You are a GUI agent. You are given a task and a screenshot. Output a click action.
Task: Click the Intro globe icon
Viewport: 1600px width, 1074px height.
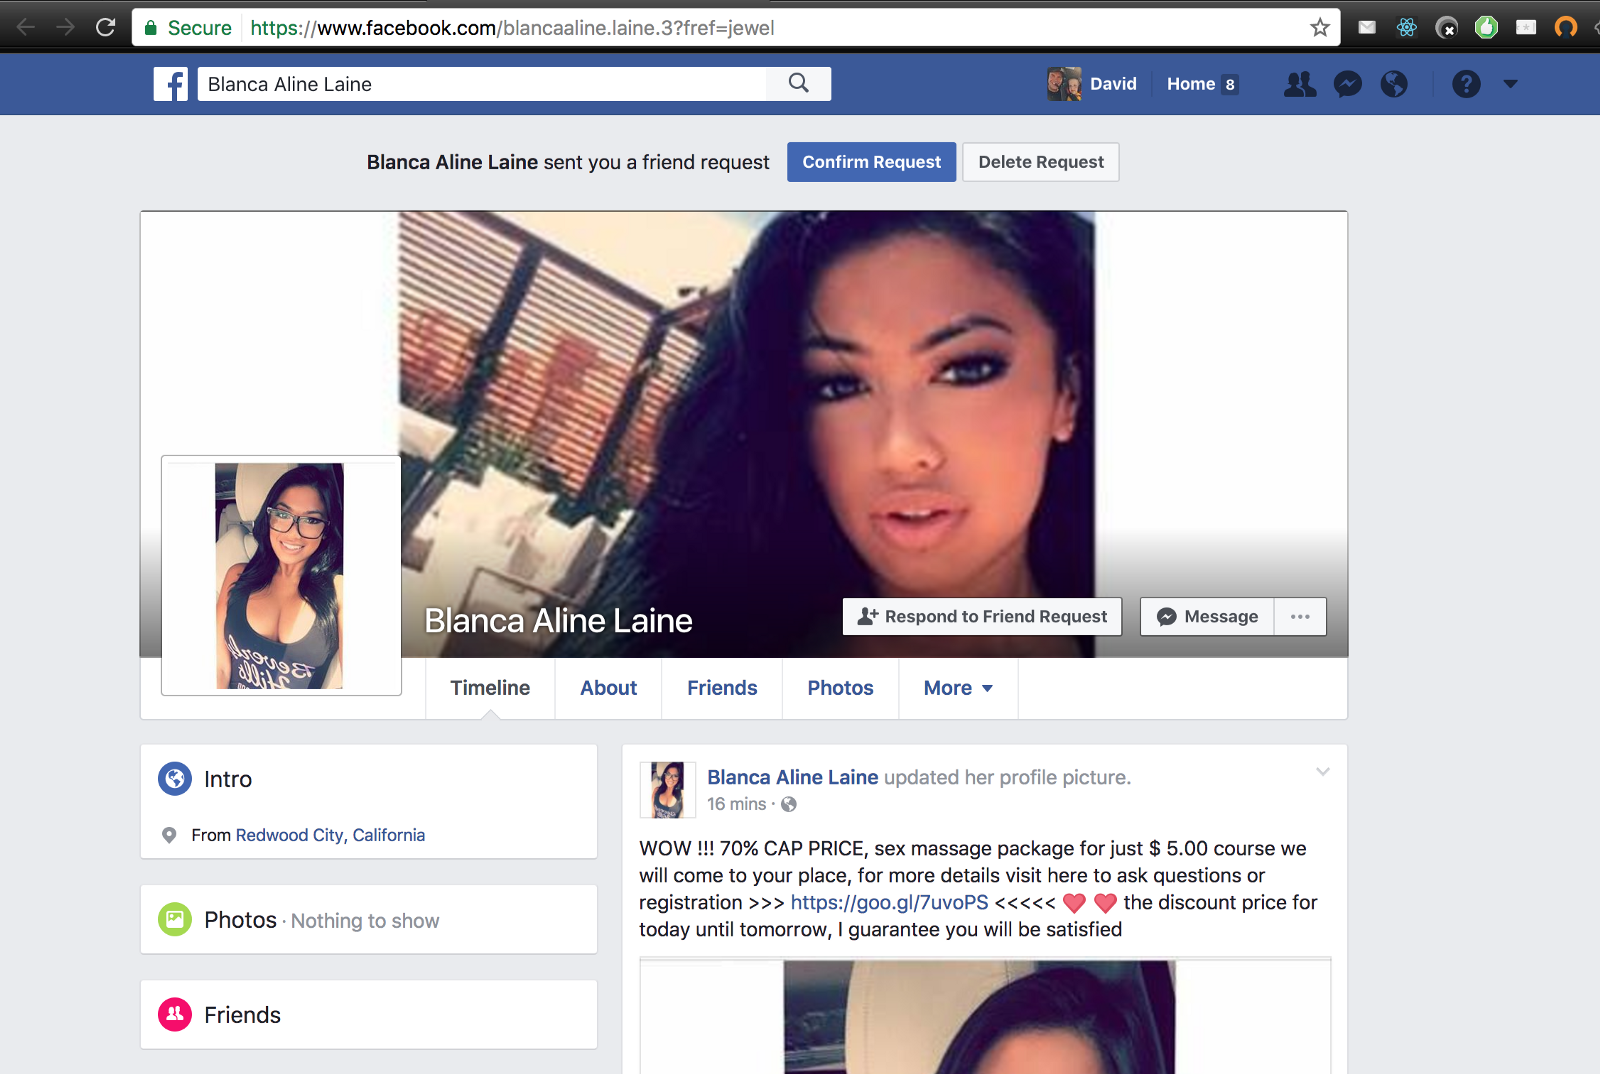point(175,778)
